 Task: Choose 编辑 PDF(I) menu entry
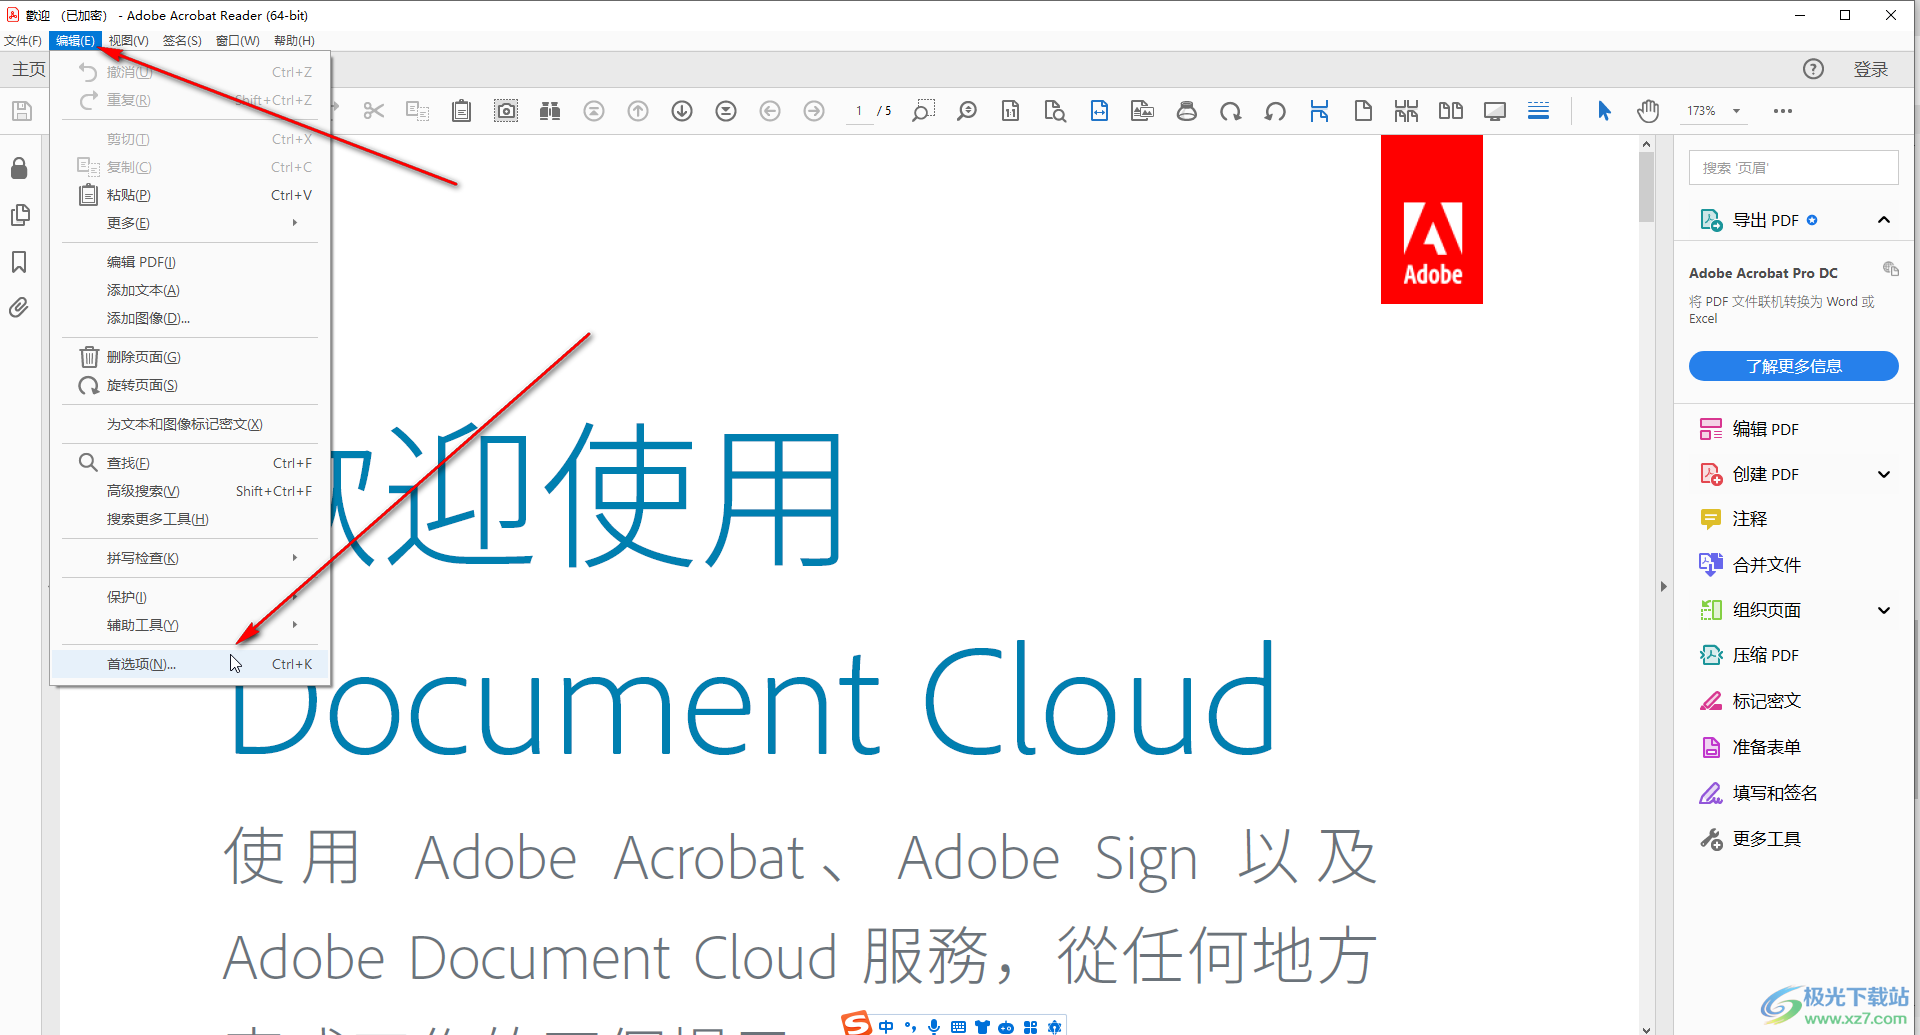[x=189, y=262]
